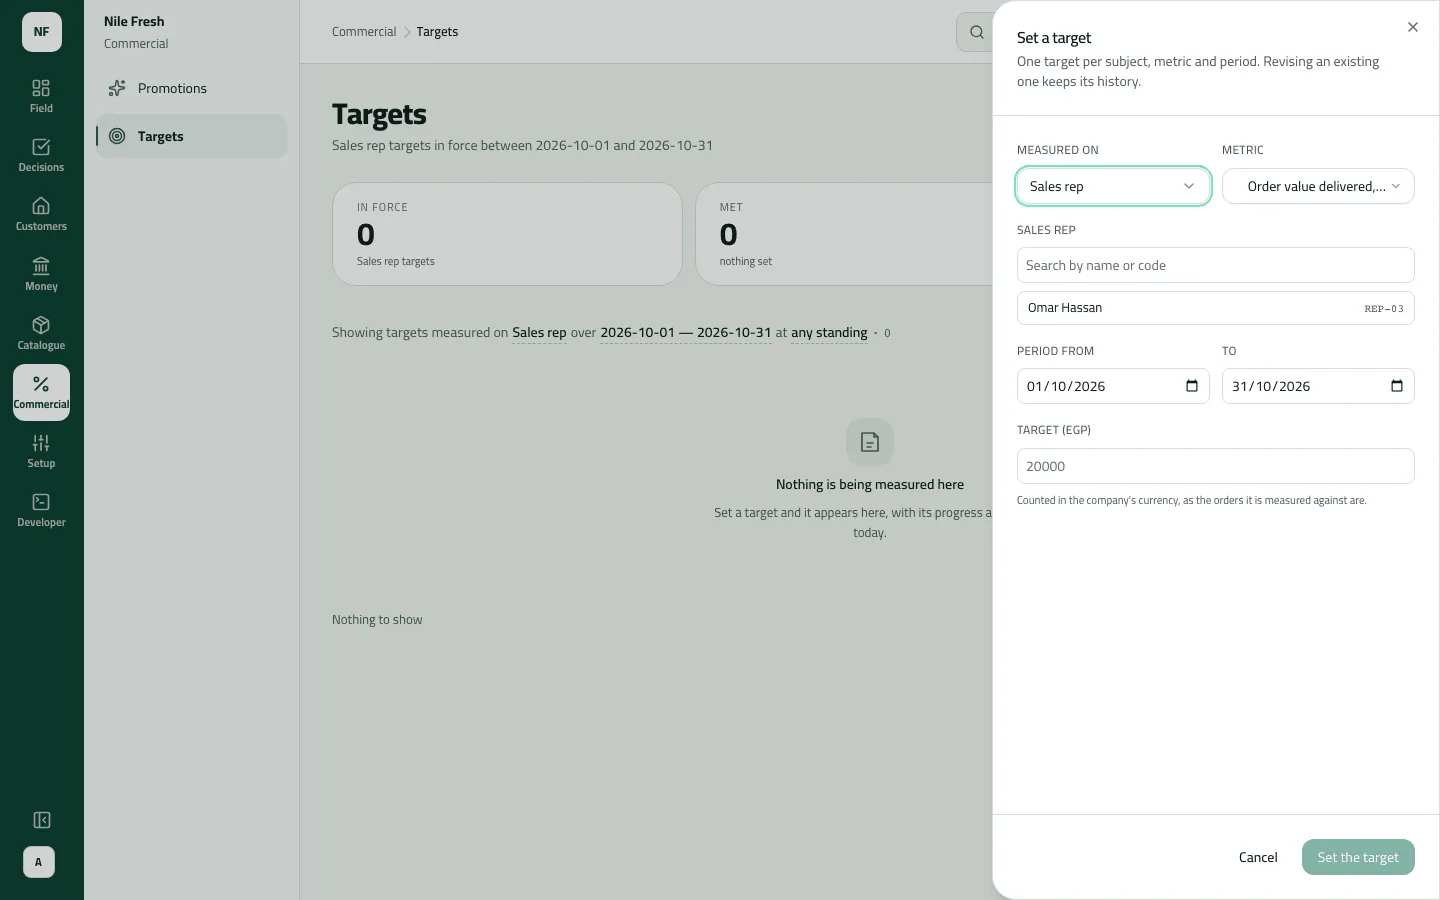Change the date range filter
Viewport: 1440px width, 900px height.
tap(686, 333)
